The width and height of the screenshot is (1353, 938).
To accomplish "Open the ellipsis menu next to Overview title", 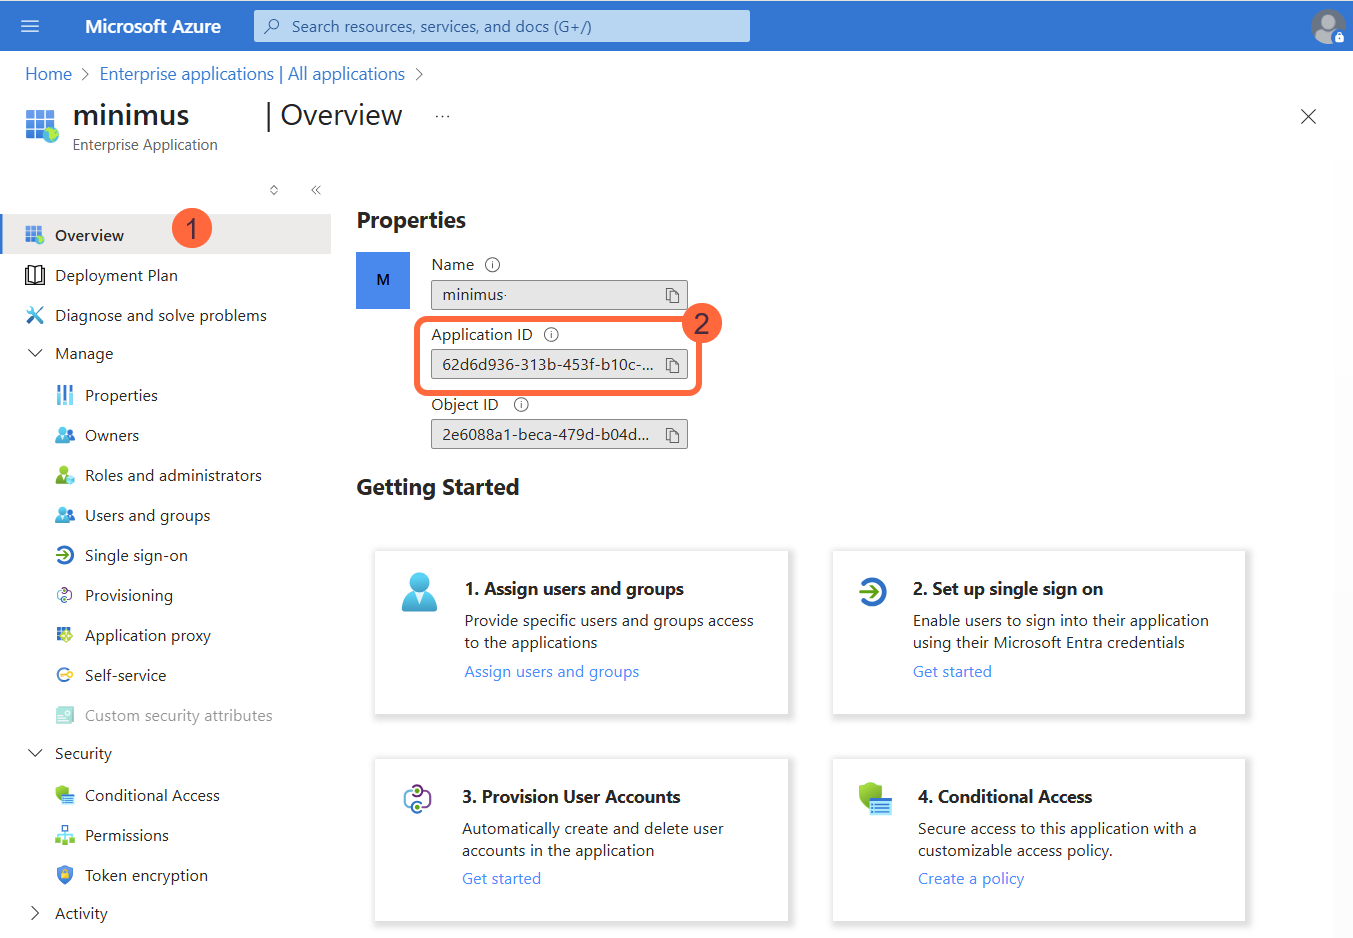I will click(x=442, y=116).
